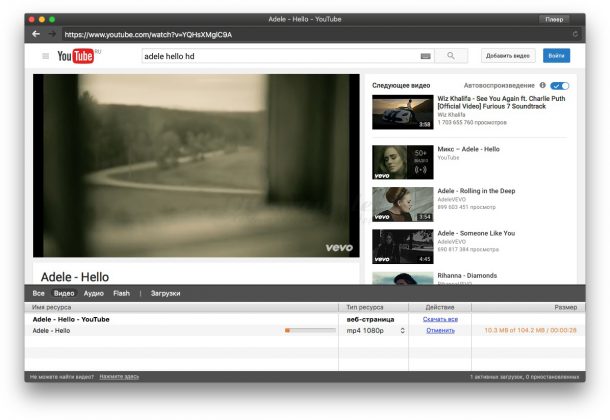Click the YouTube logo
Viewport: 610px width, 420px height.
pyautogui.click(x=80, y=56)
